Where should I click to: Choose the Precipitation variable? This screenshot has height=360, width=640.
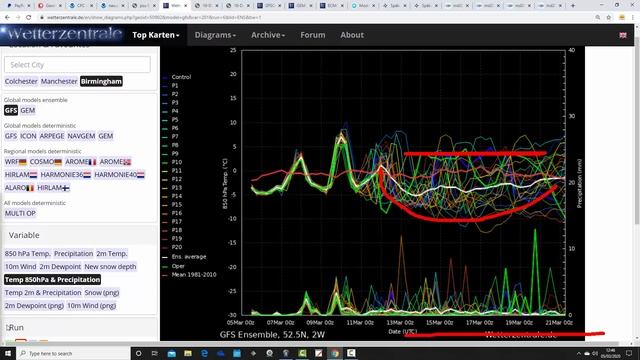[x=73, y=253]
